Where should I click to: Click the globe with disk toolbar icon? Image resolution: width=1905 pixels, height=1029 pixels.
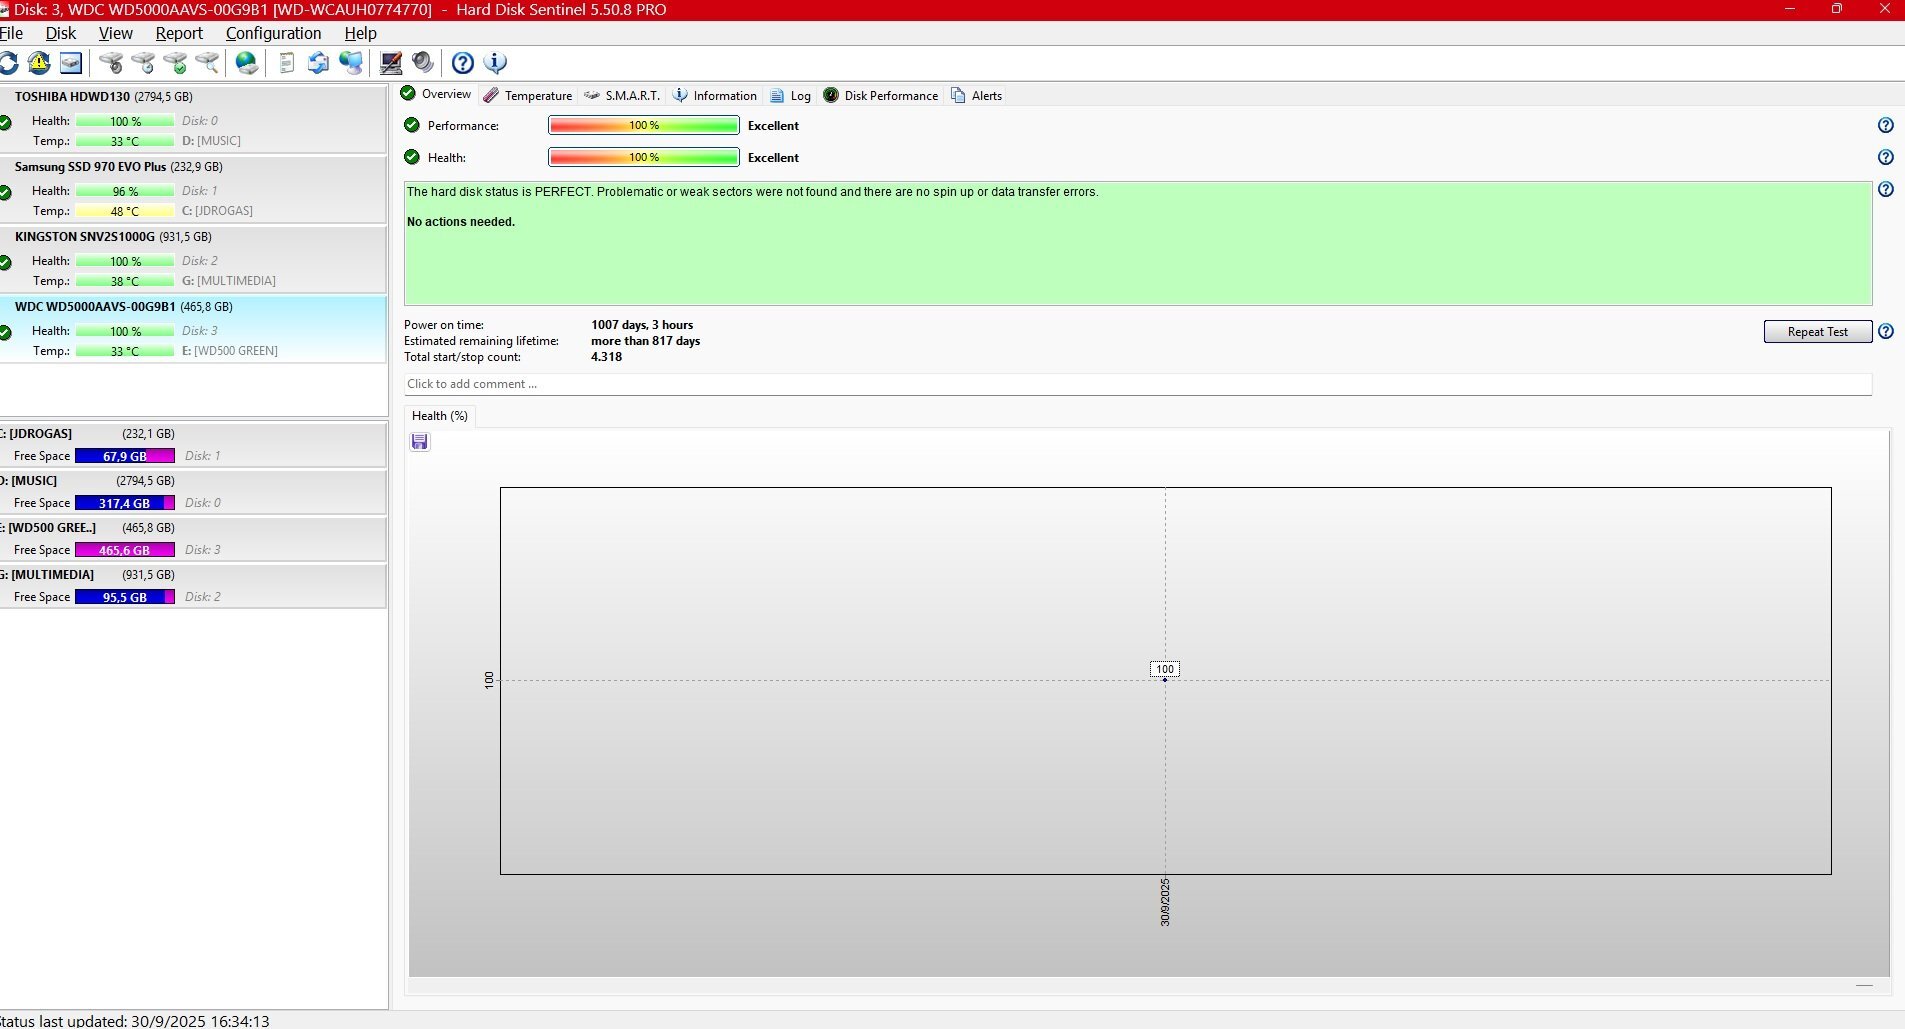[246, 63]
